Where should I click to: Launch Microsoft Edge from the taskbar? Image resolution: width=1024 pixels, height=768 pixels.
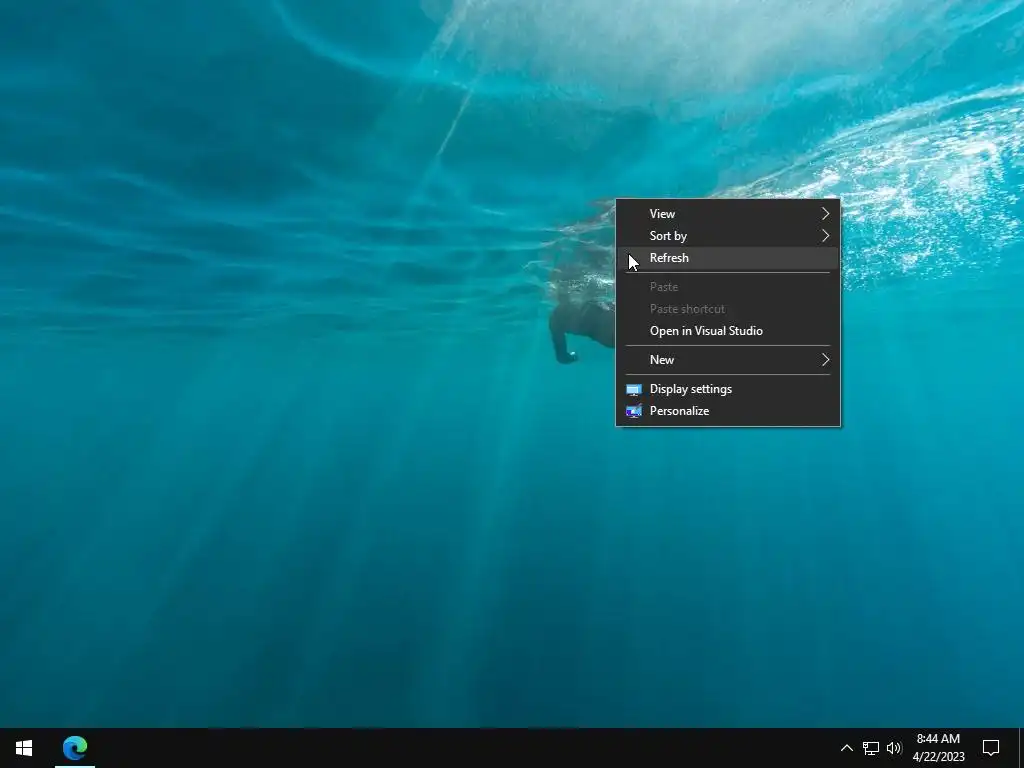coord(75,748)
